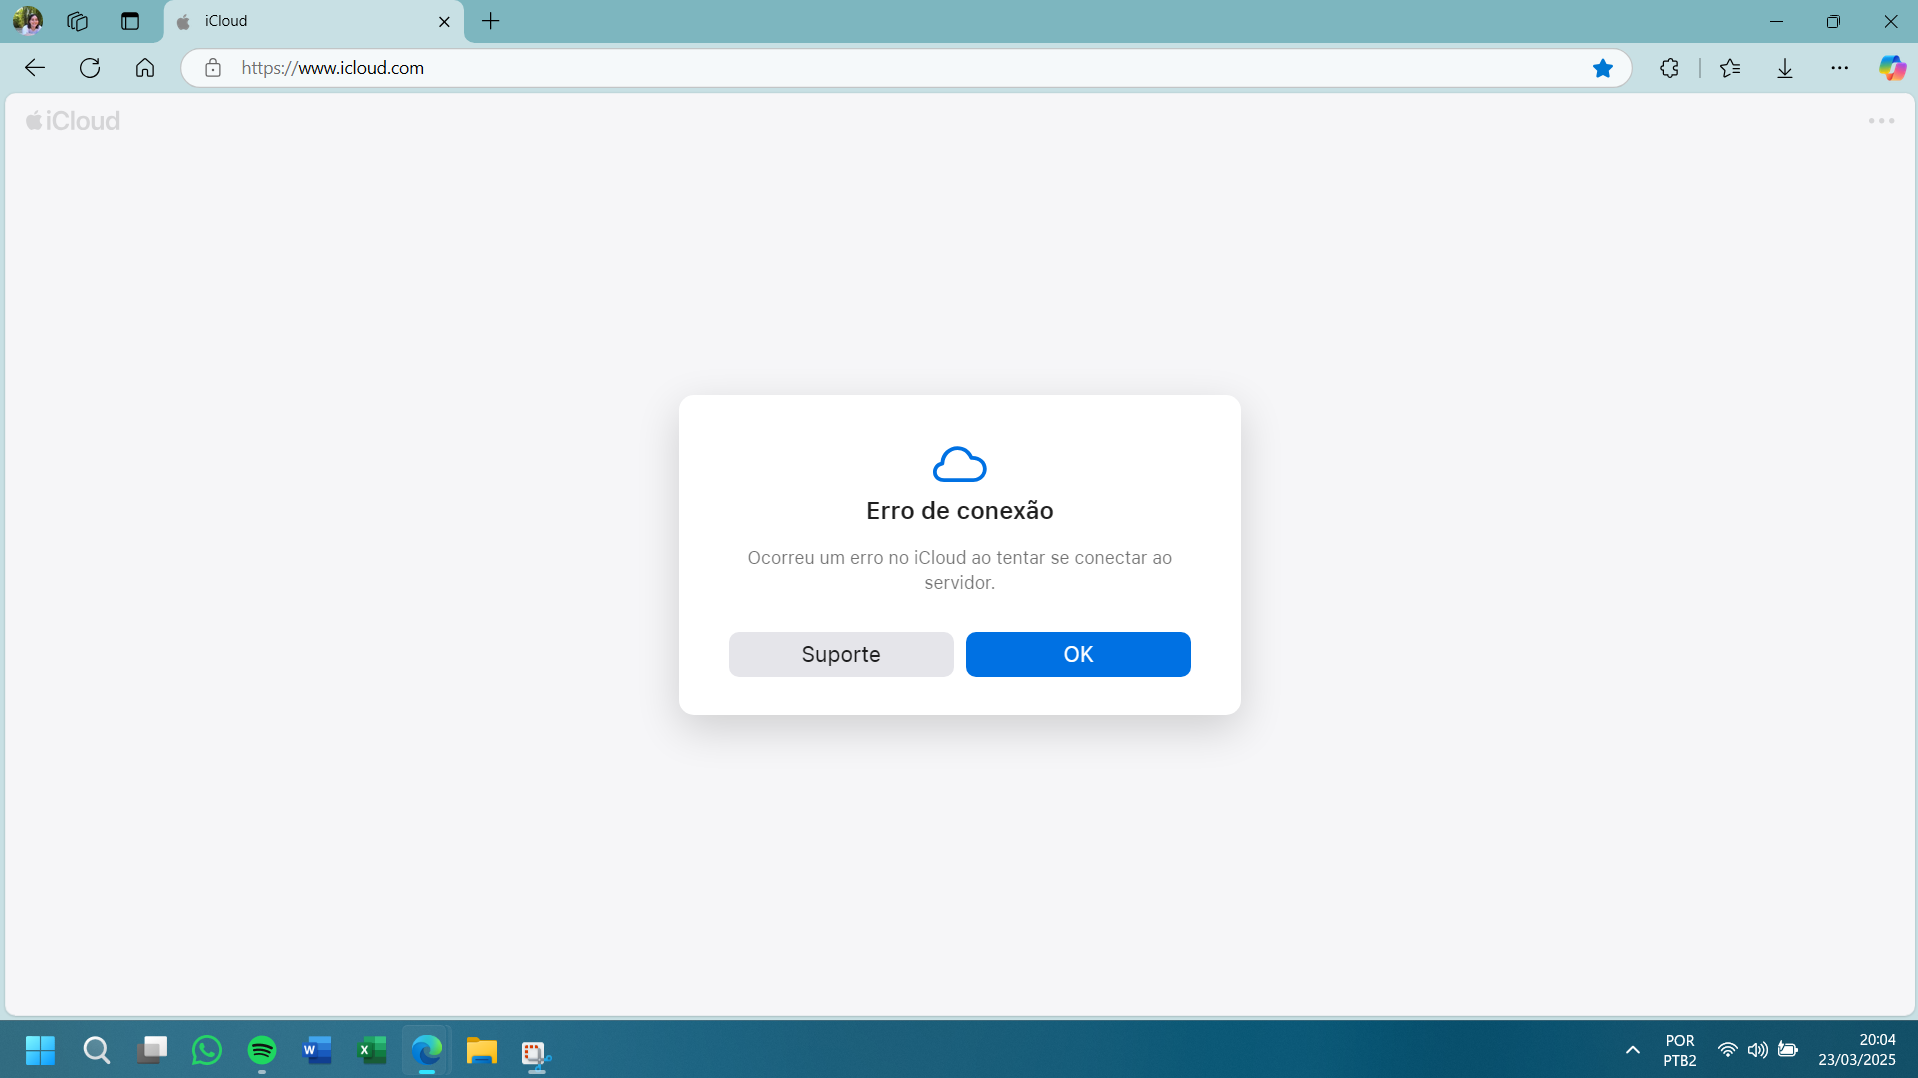The image size is (1918, 1078).
Task: Open the Workspaces button
Action: point(78,21)
